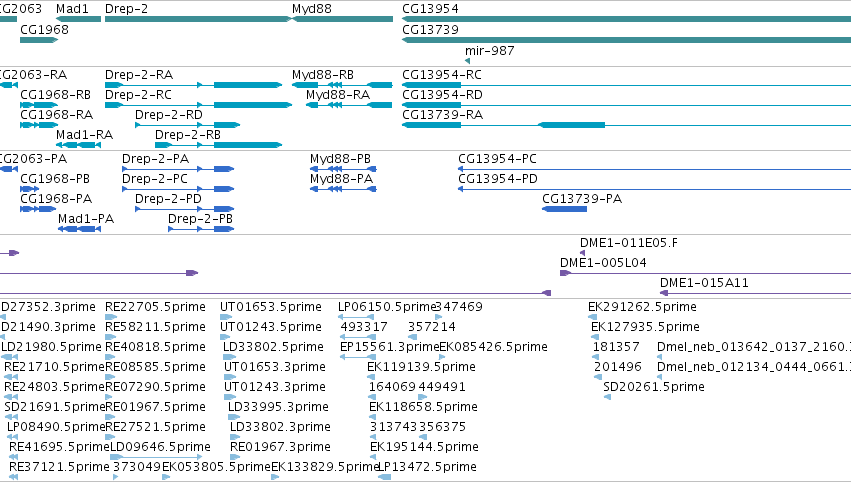Click transcript Mad1-RA
Image resolution: width=851 pixels, height=482 pixels.
pyautogui.click(x=78, y=145)
